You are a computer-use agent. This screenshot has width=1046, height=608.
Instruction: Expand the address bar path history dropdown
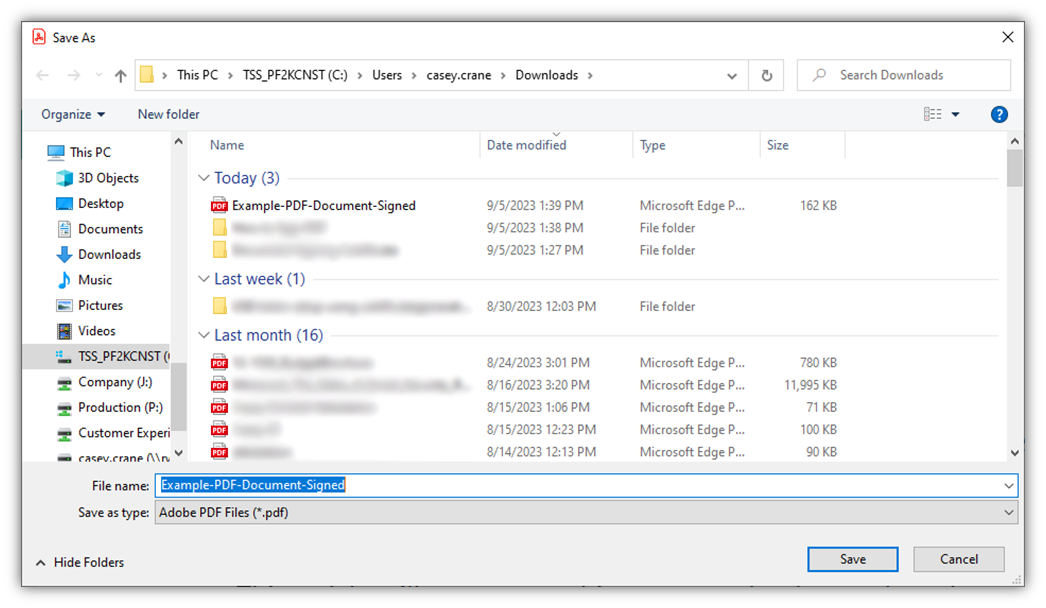[x=733, y=76]
